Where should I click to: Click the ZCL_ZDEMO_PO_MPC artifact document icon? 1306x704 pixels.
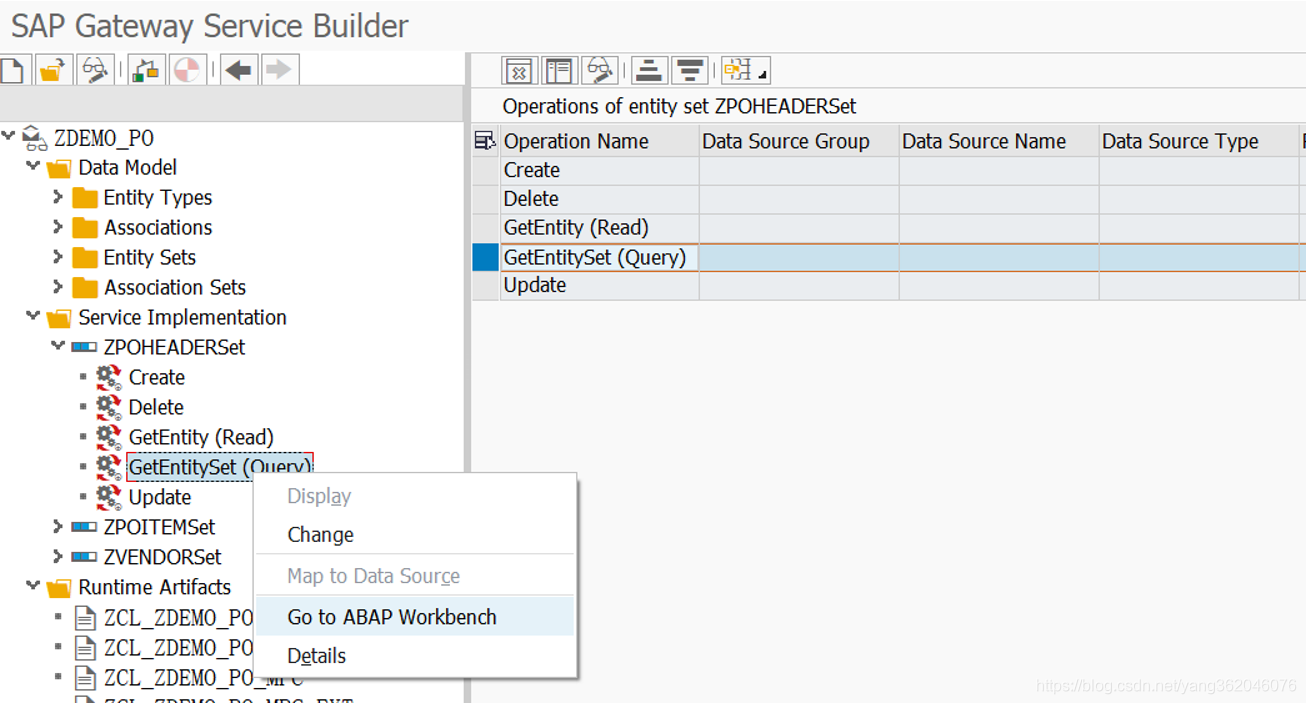pyautogui.click(x=85, y=677)
